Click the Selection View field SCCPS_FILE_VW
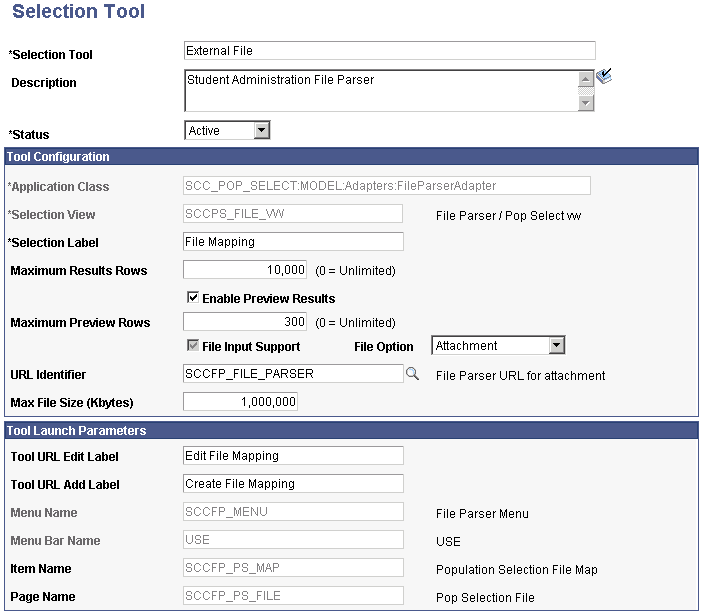The width and height of the screenshot is (706, 614). point(293,213)
